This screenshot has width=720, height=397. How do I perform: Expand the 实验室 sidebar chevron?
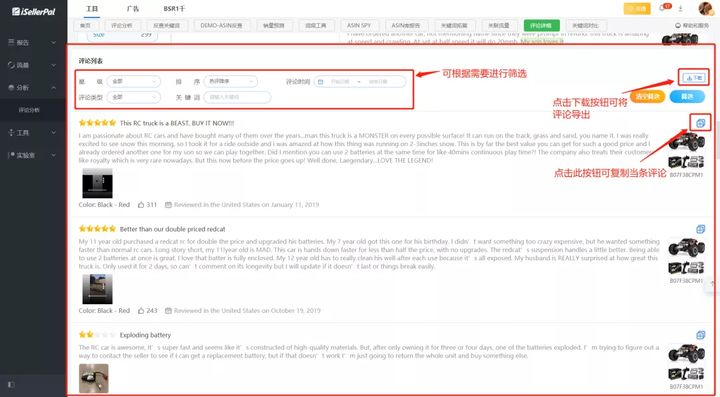coord(53,155)
